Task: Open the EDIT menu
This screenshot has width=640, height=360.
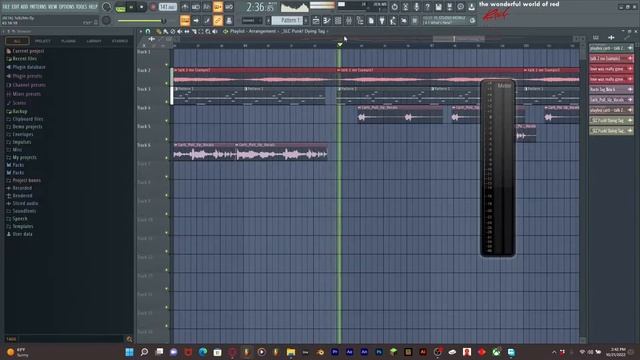Action: pos(15,7)
